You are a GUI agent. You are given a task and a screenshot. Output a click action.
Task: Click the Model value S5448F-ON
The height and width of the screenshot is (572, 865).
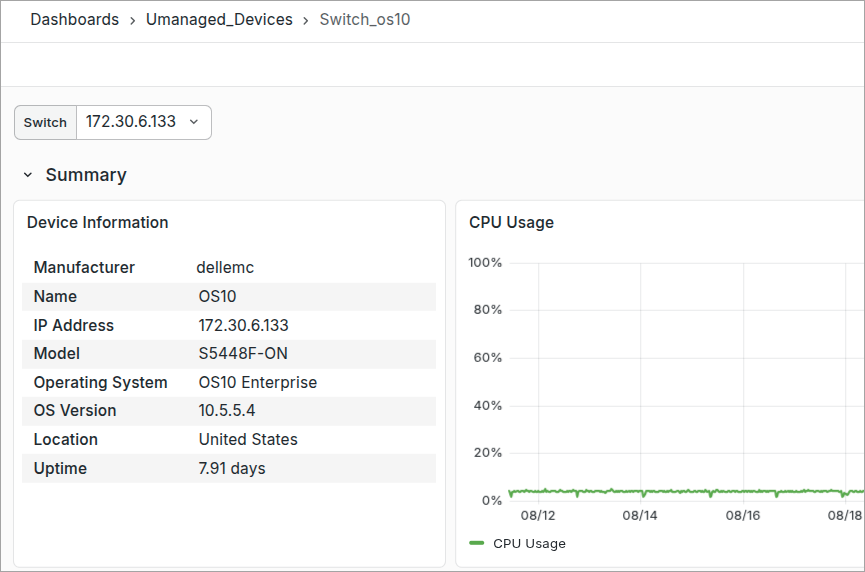(243, 354)
